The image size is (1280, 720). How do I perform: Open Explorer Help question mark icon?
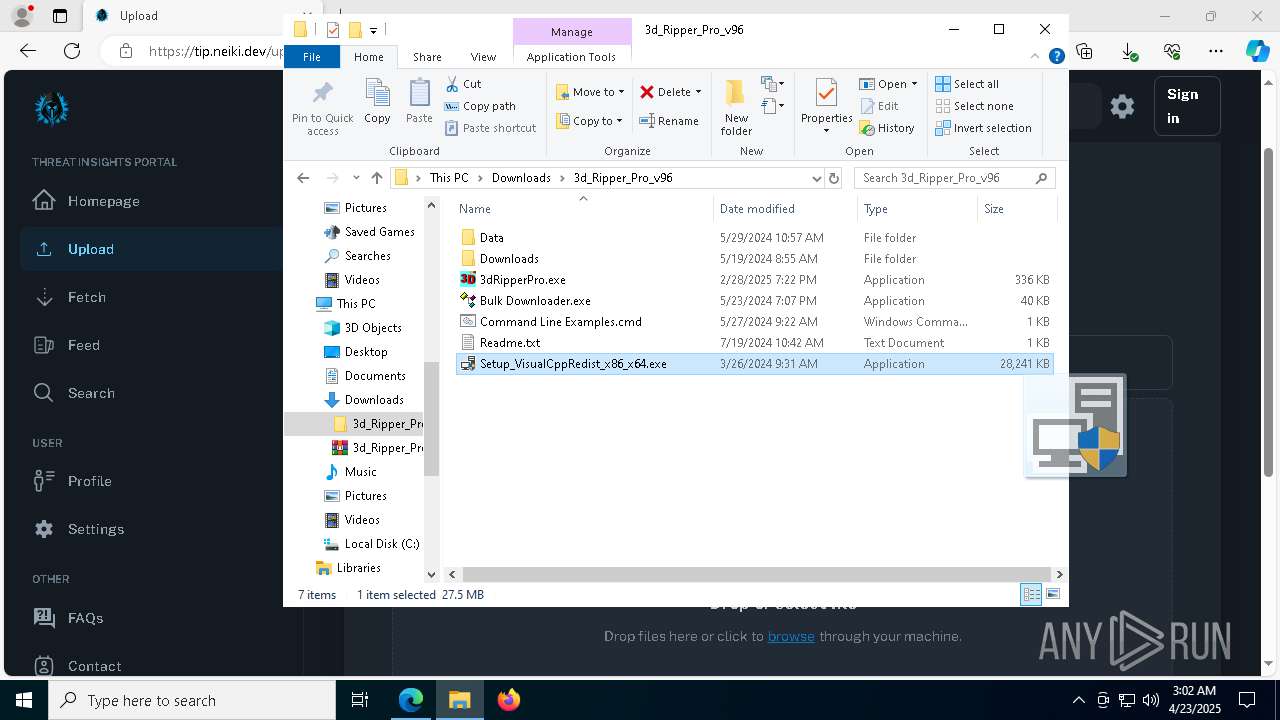(x=1056, y=57)
